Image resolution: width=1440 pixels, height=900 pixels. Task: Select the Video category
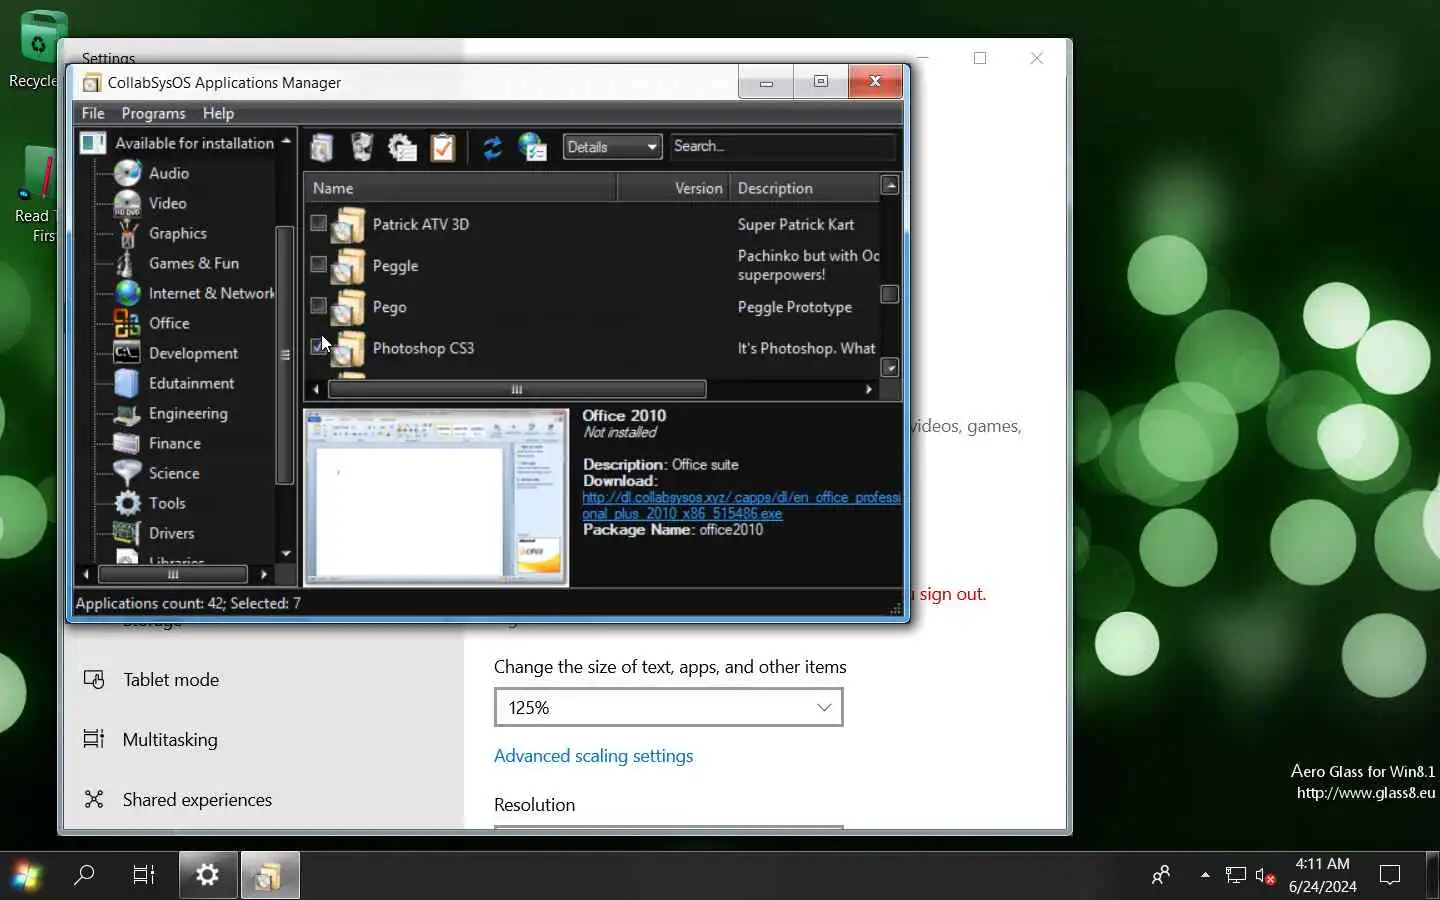click(x=167, y=203)
